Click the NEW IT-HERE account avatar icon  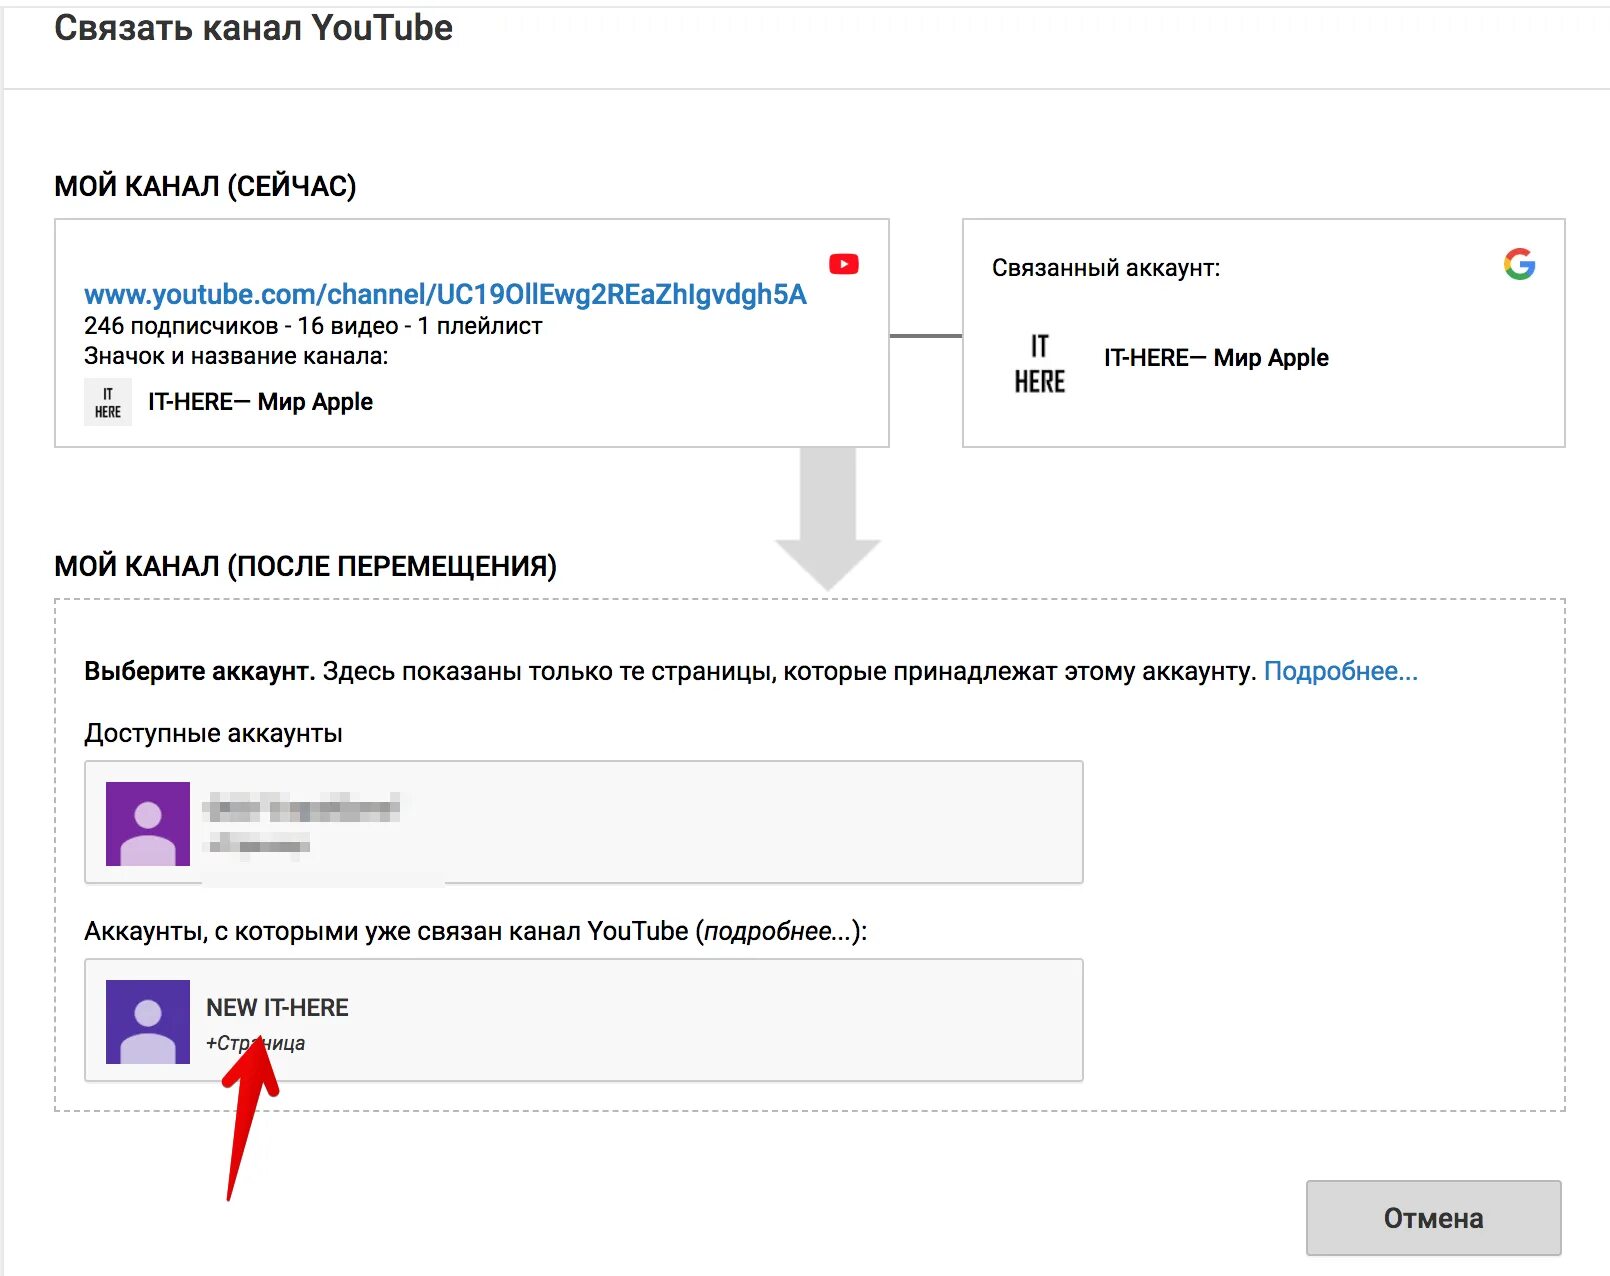point(148,1021)
